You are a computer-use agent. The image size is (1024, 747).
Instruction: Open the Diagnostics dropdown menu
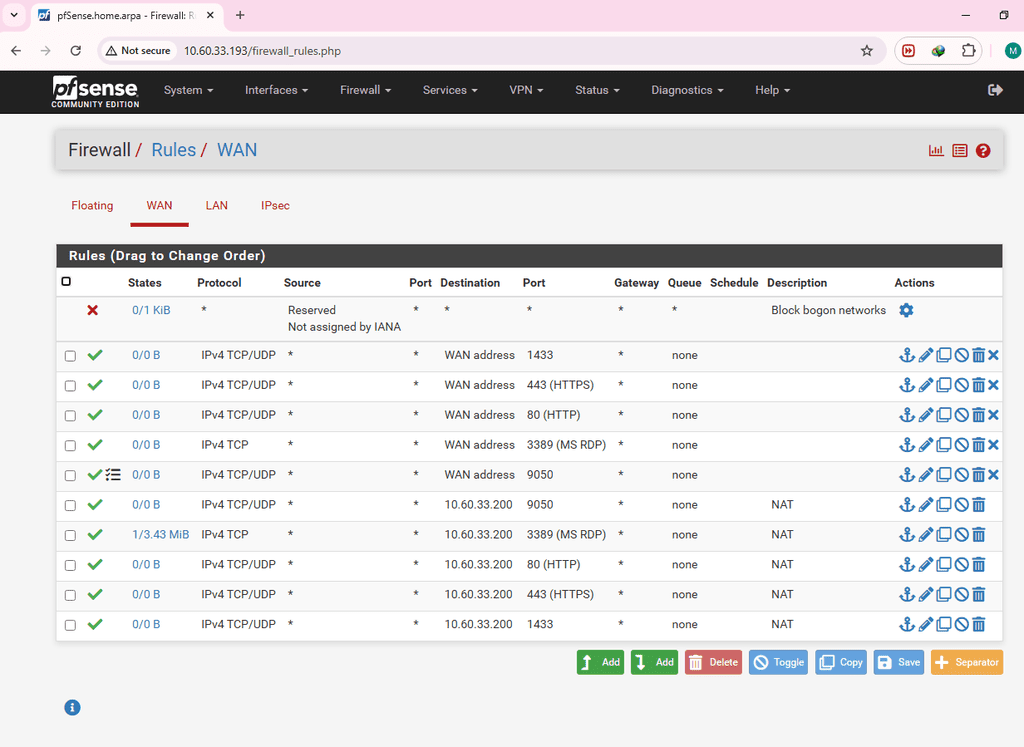pyautogui.click(x=687, y=90)
